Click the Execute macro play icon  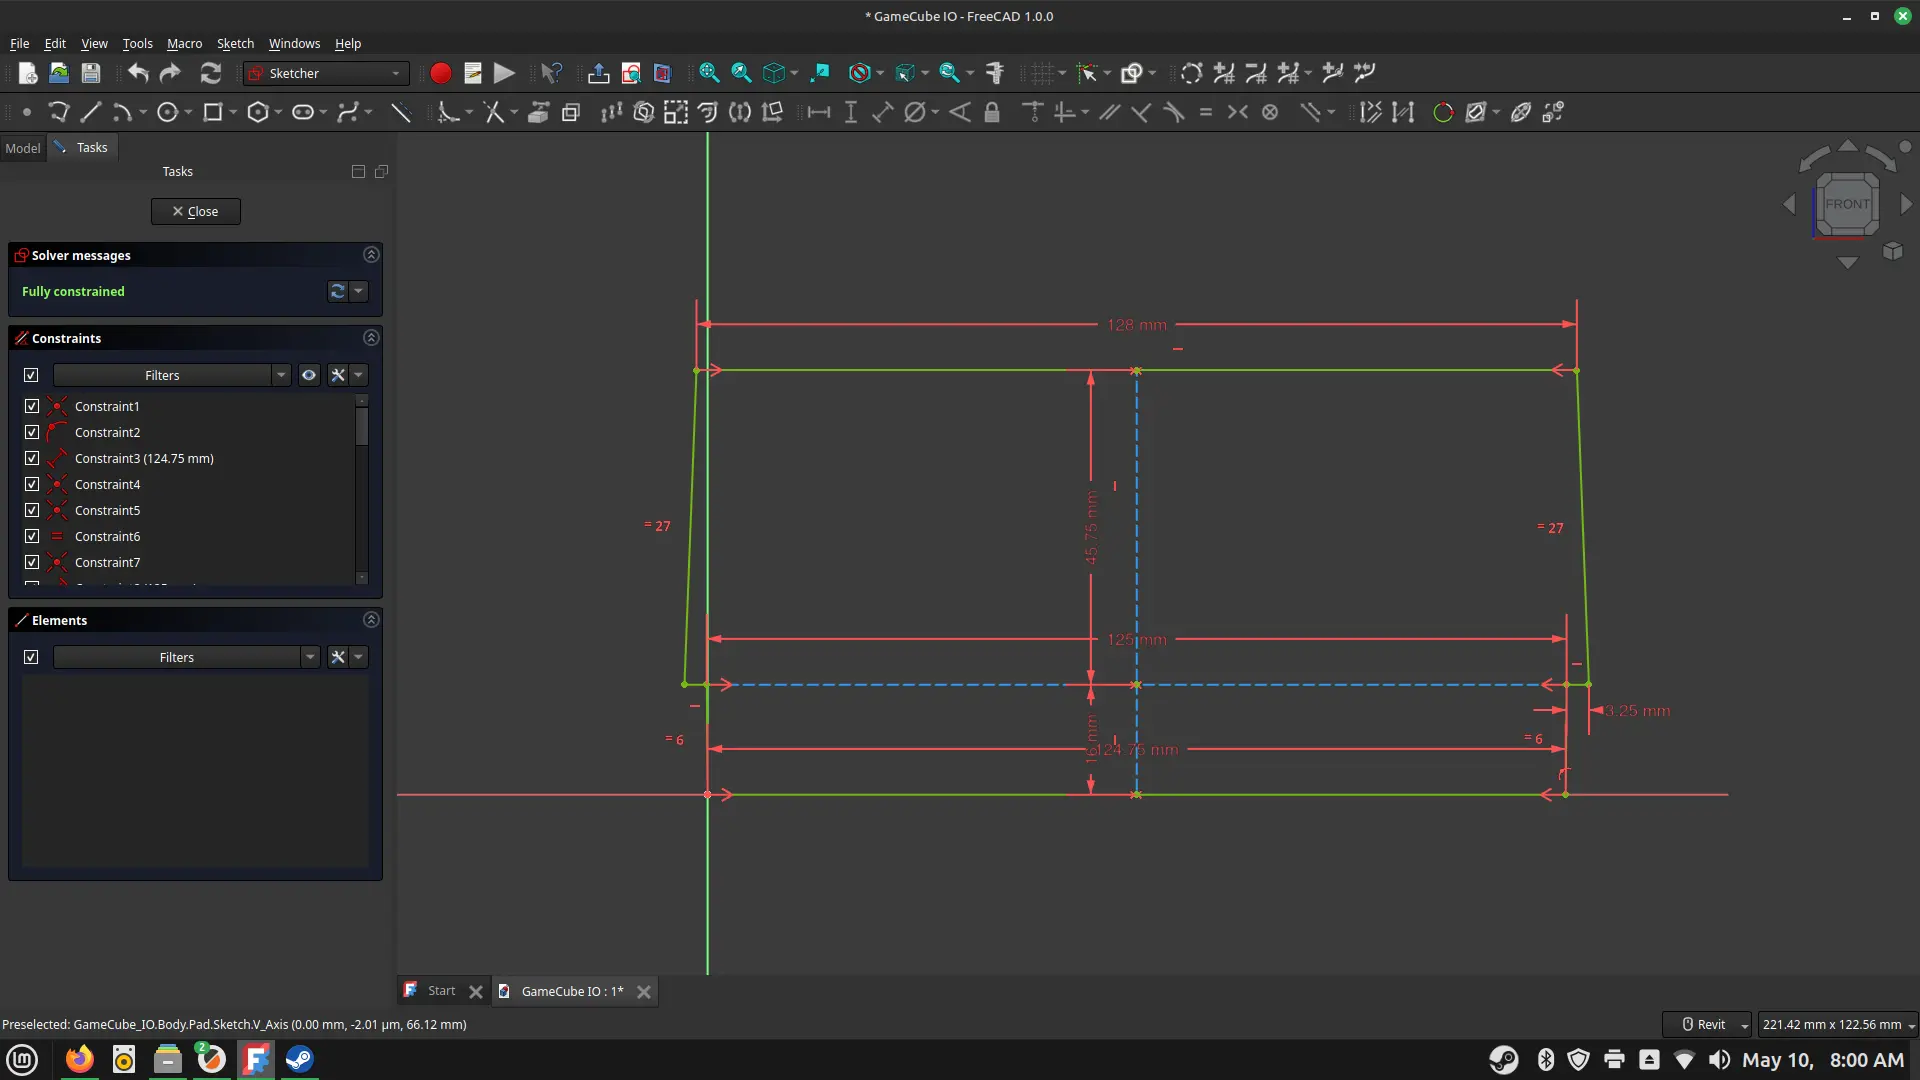pyautogui.click(x=504, y=73)
